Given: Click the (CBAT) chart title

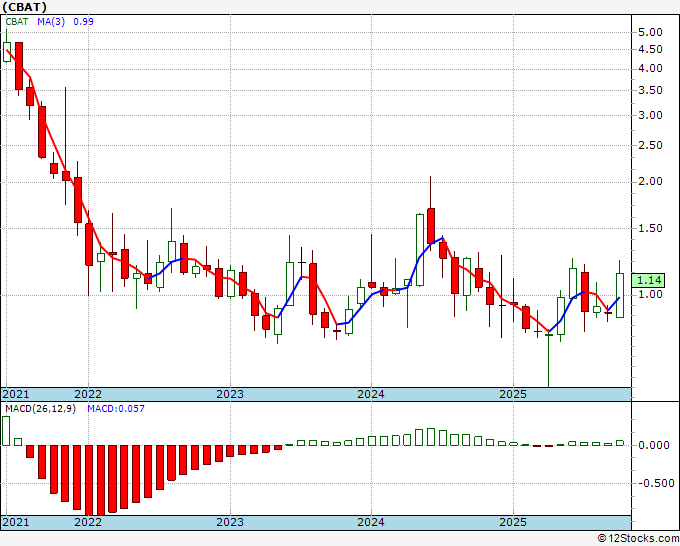Looking at the screenshot, I should (x=24, y=7).
